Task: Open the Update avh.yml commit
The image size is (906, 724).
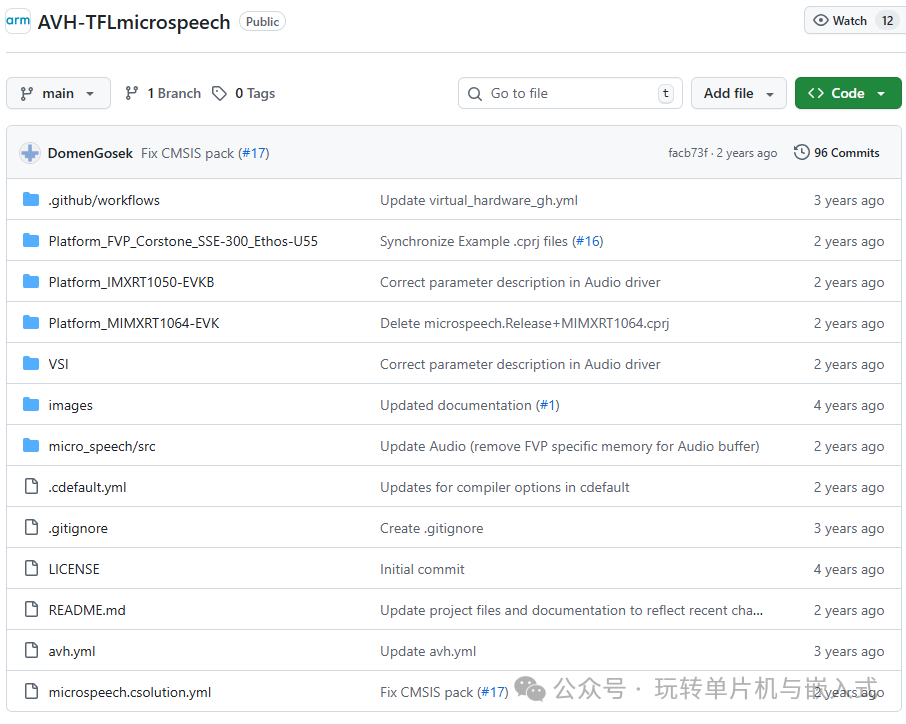Action: [428, 652]
